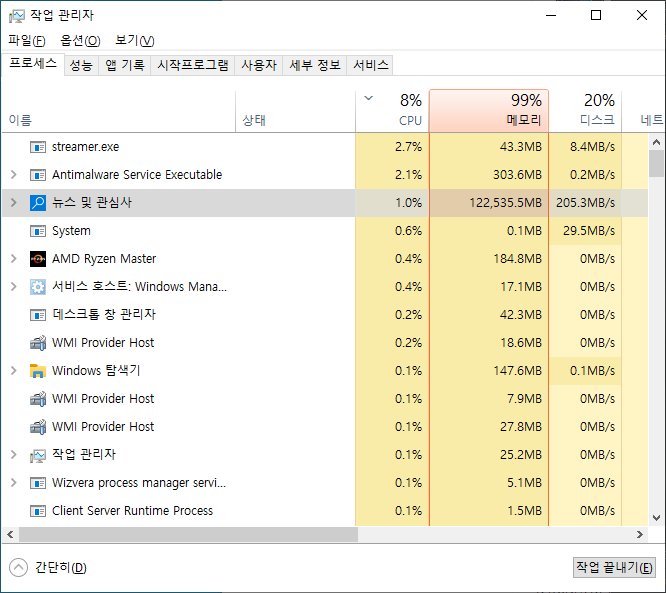Image resolution: width=666 pixels, height=593 pixels.
Task: Click the 작업 끝내기 button
Action: coord(614,568)
